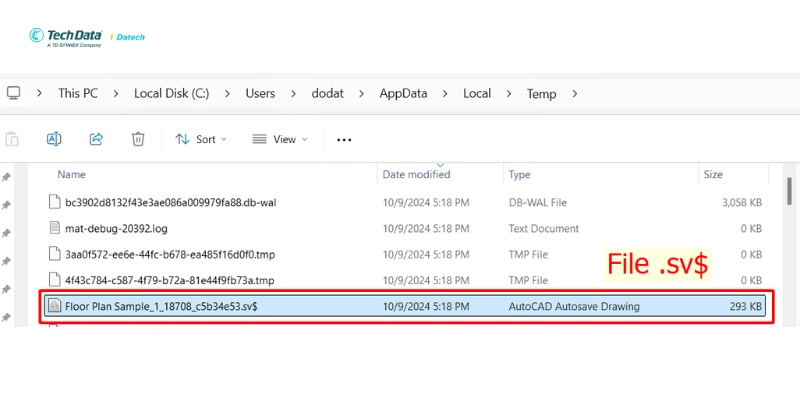Click the DB-WAL File type cell
The height and width of the screenshot is (400, 800).
tap(538, 203)
